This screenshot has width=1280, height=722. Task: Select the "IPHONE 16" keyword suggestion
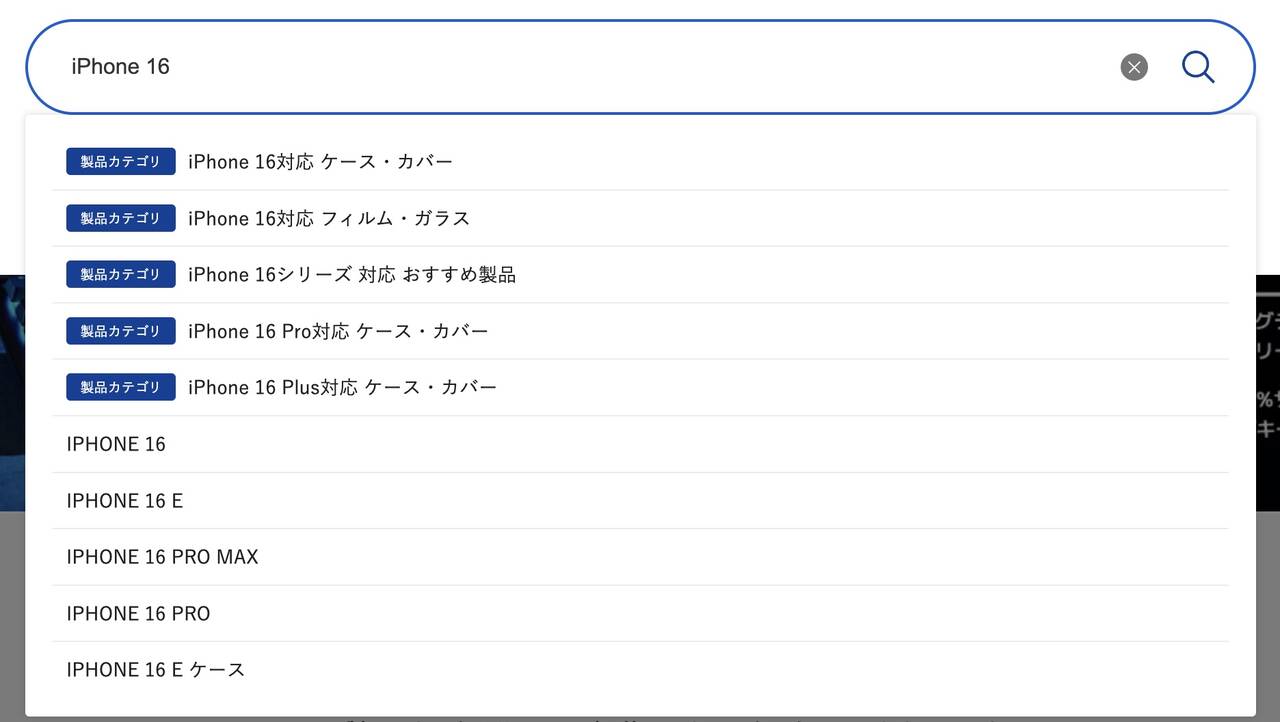pyautogui.click(x=116, y=445)
